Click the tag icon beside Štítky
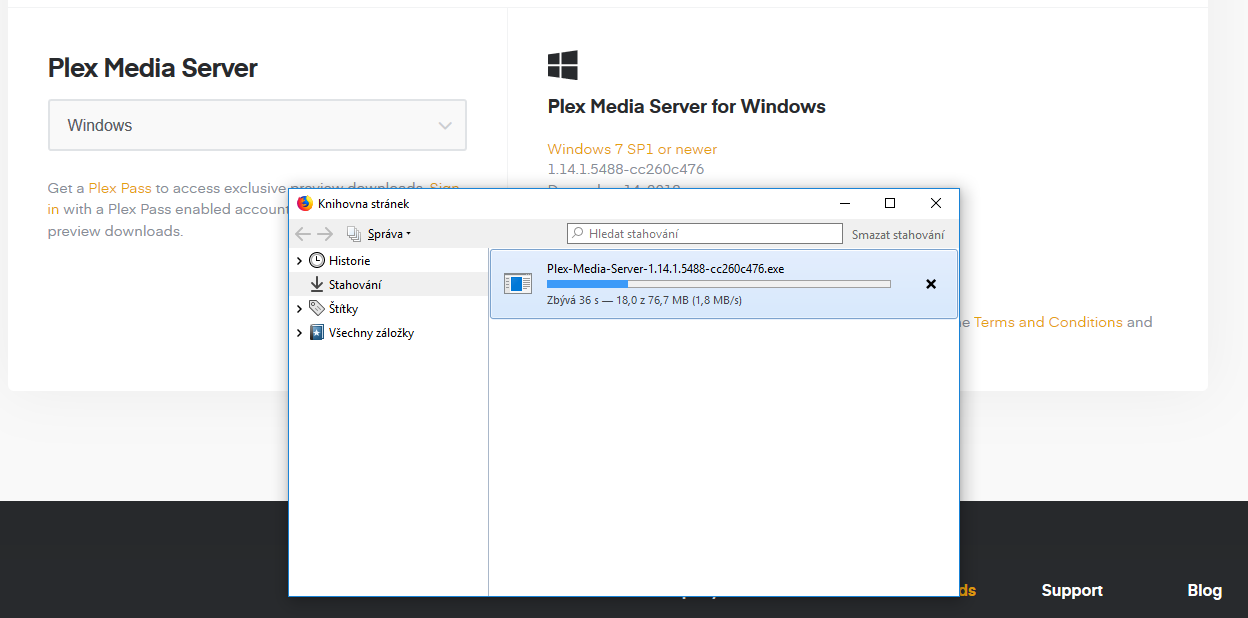This screenshot has width=1248, height=618. [317, 308]
